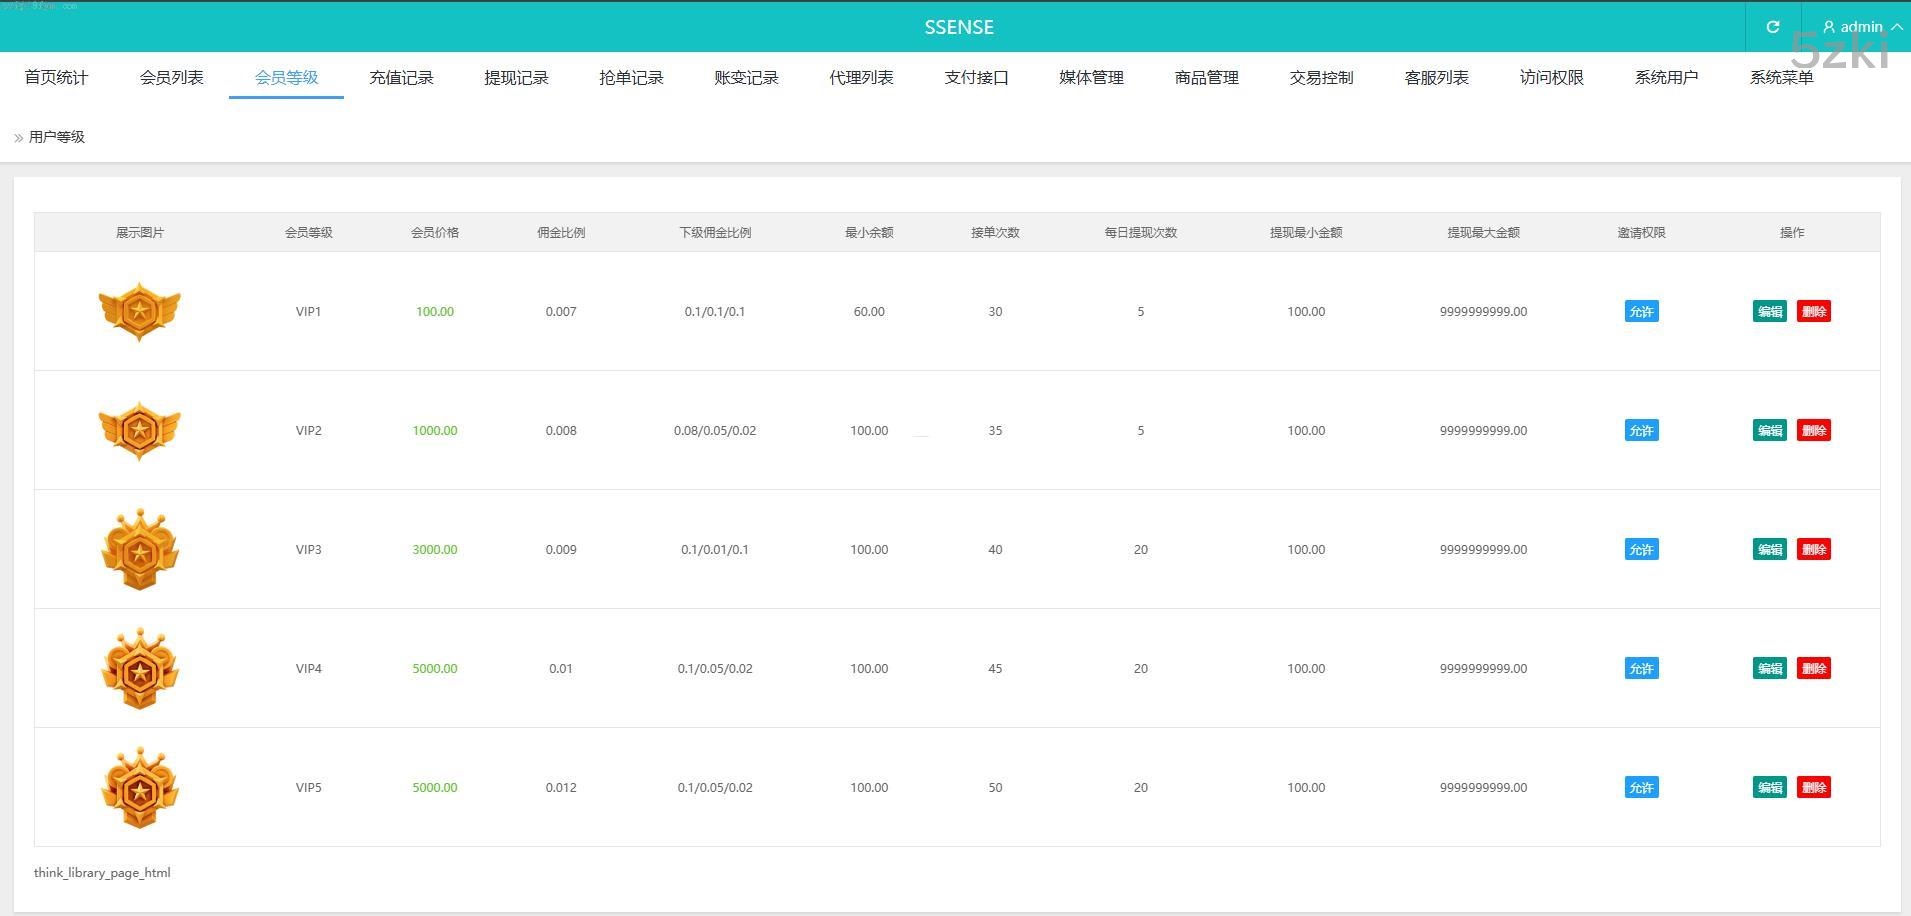Delete the VIP2 level row
This screenshot has height=916, width=1911.
pos(1813,430)
